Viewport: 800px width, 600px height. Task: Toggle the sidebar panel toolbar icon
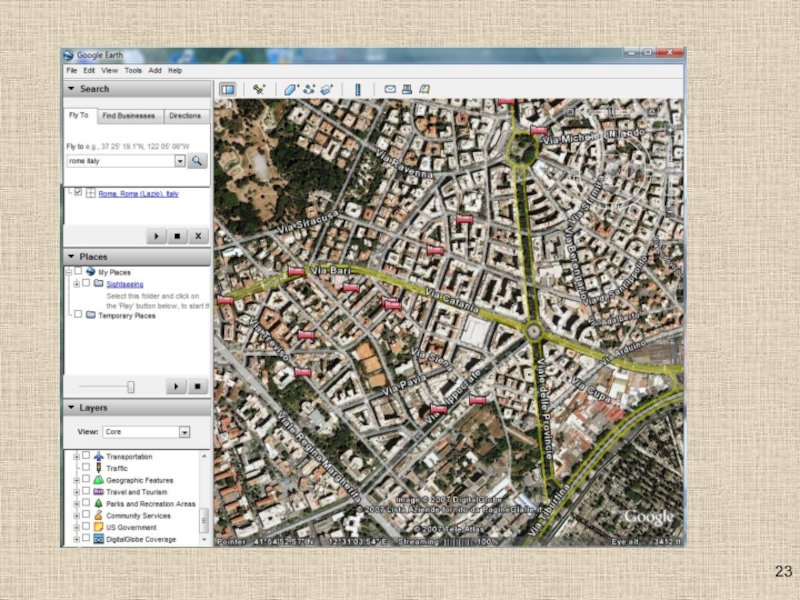coord(227,89)
